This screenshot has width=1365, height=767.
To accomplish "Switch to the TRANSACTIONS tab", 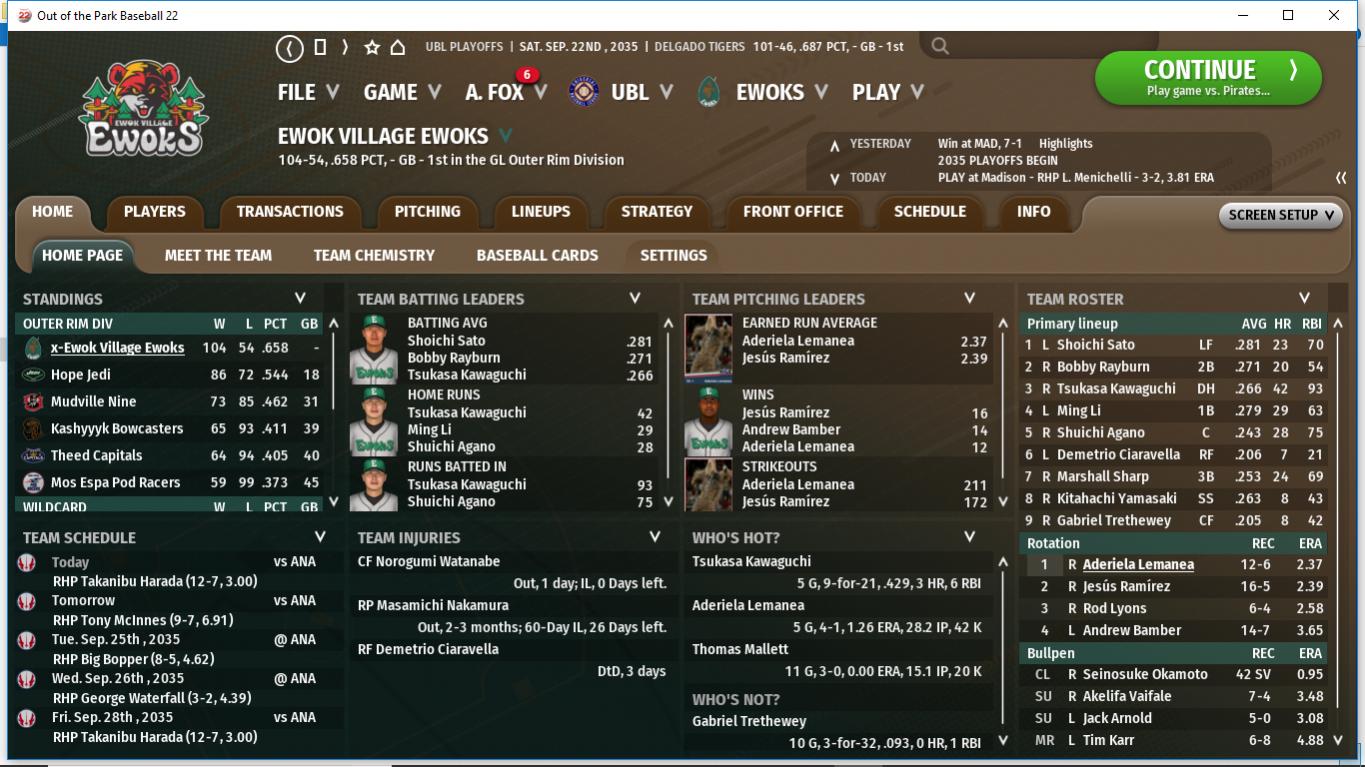I will (x=290, y=212).
